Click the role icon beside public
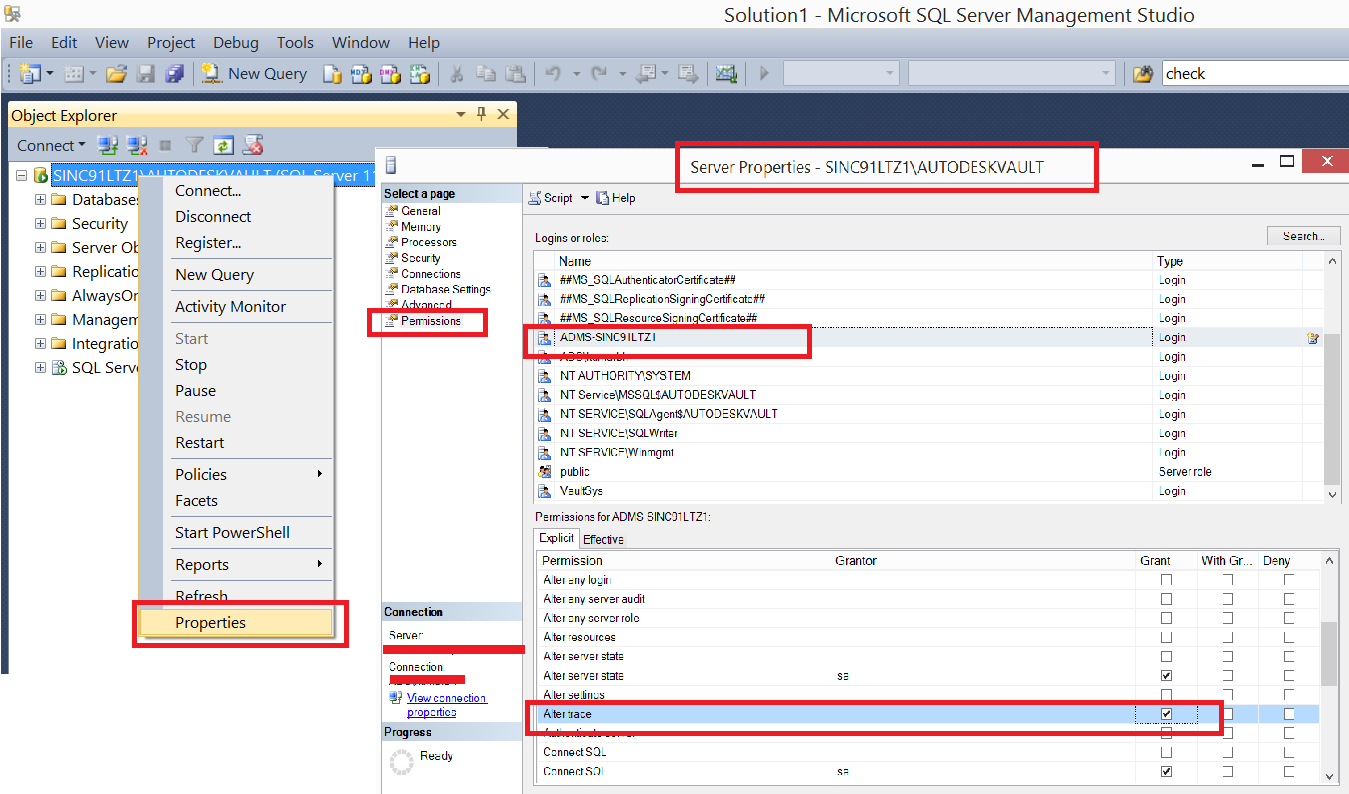This screenshot has width=1349, height=794. (544, 471)
